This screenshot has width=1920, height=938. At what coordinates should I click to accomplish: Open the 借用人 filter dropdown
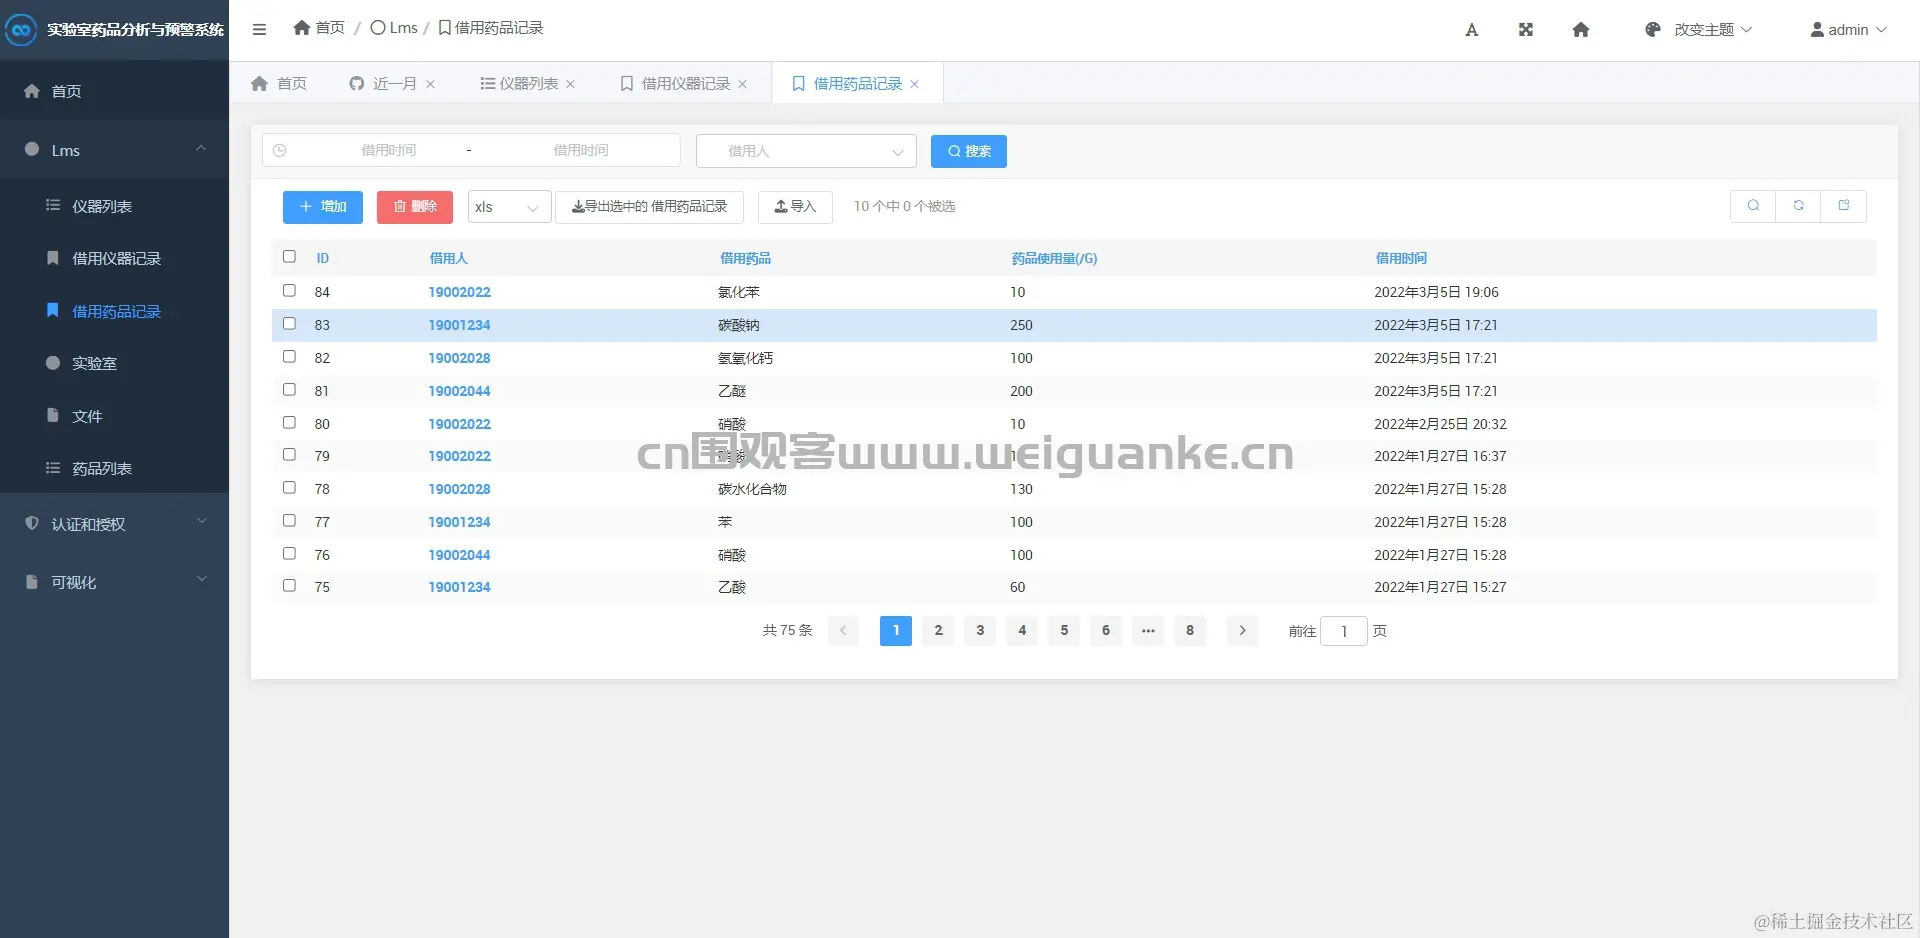pos(806,151)
